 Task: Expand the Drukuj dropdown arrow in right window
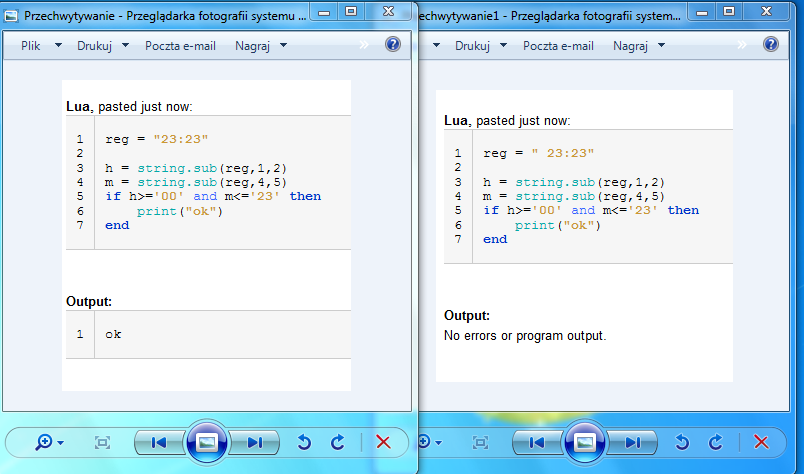(x=504, y=45)
